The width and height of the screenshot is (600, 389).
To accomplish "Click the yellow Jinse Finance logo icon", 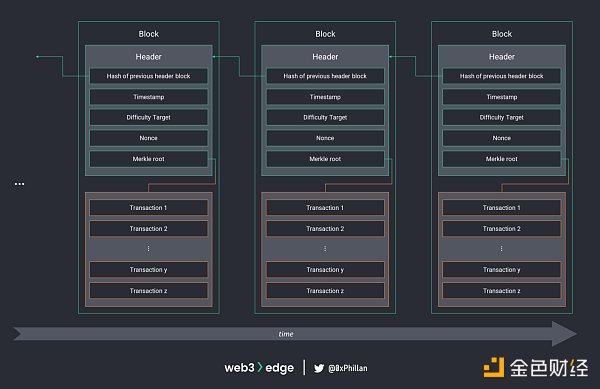I will [494, 367].
